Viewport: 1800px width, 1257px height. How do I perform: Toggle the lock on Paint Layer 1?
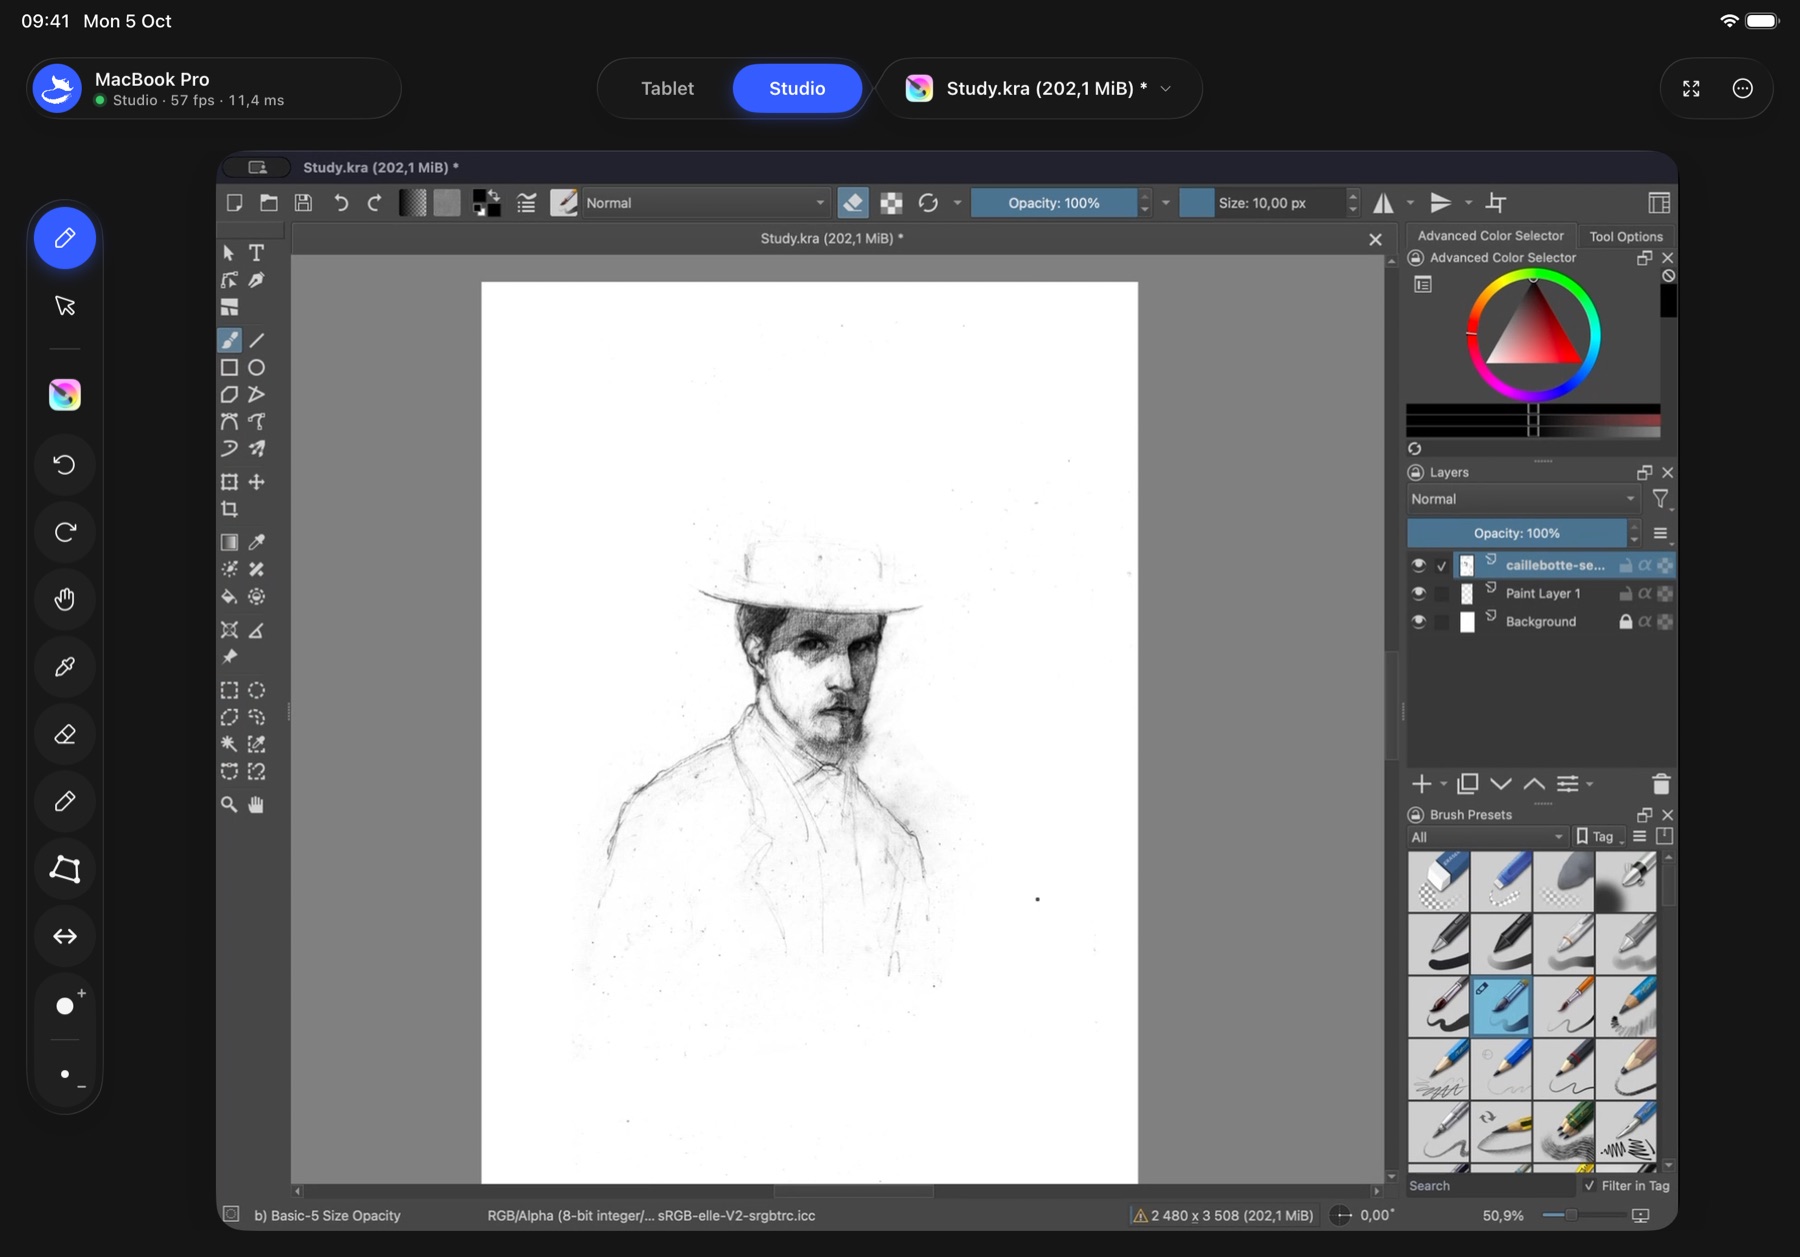(x=1625, y=593)
